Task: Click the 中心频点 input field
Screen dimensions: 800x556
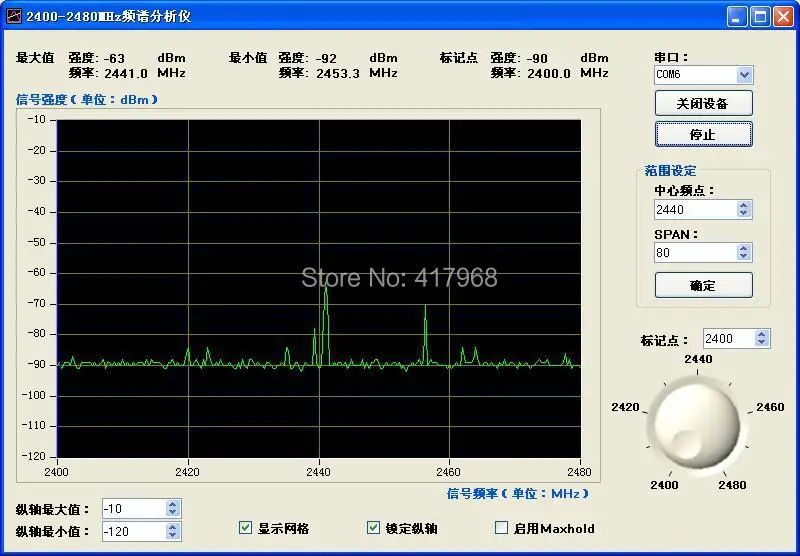Action: pos(696,209)
